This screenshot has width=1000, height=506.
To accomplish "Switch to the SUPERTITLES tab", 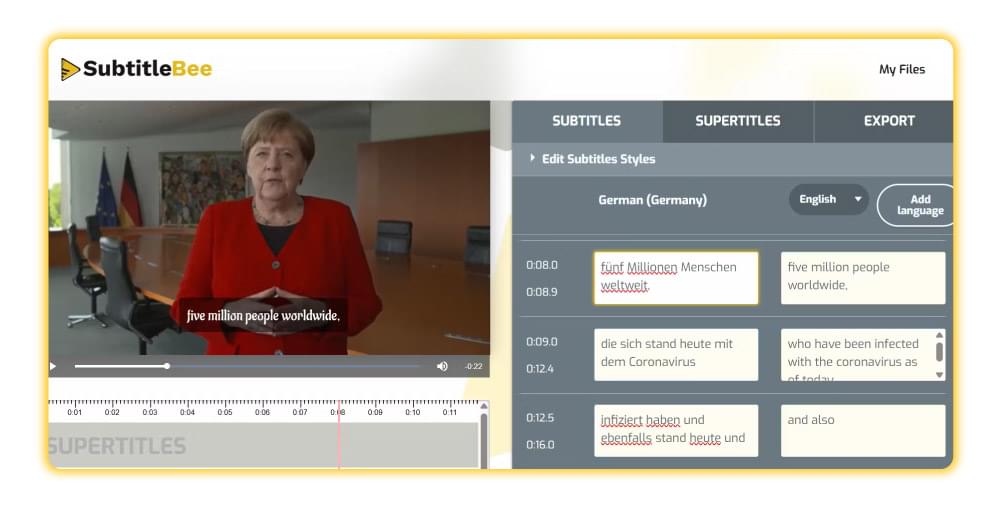I will click(x=738, y=121).
